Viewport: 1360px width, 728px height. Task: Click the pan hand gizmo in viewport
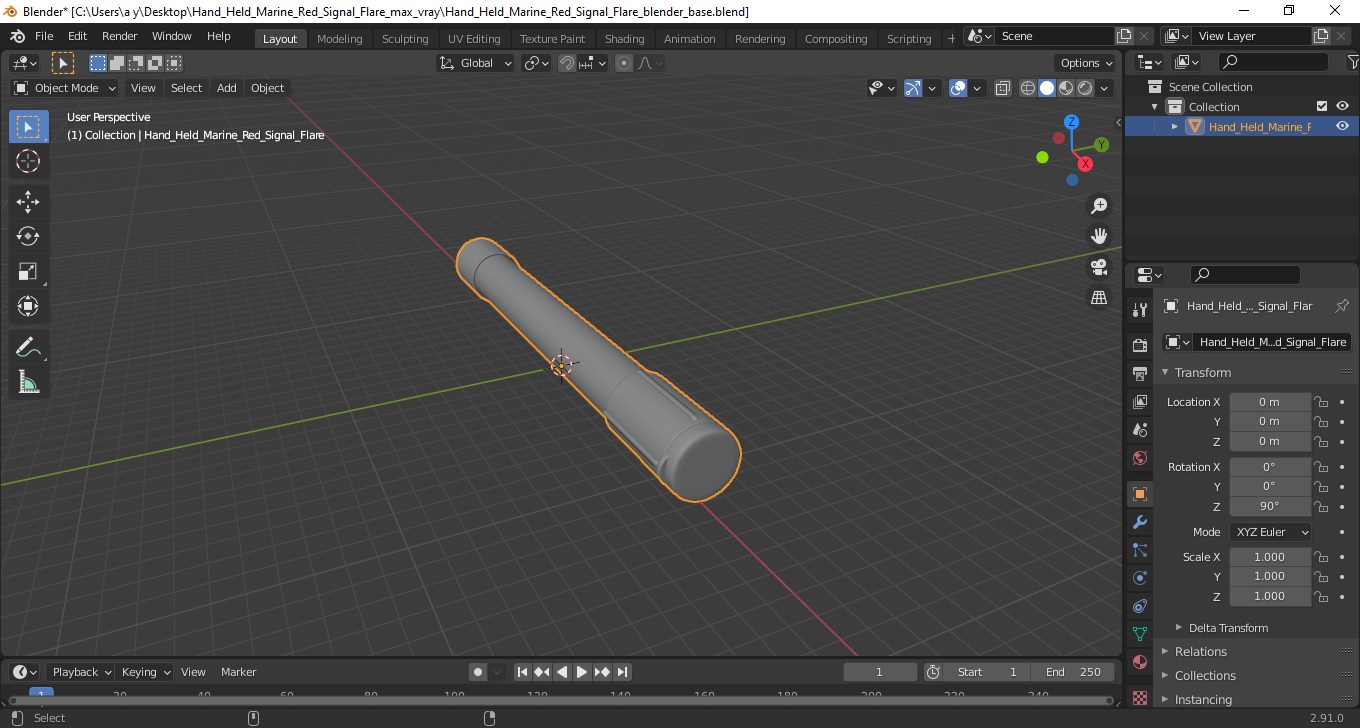click(x=1099, y=236)
